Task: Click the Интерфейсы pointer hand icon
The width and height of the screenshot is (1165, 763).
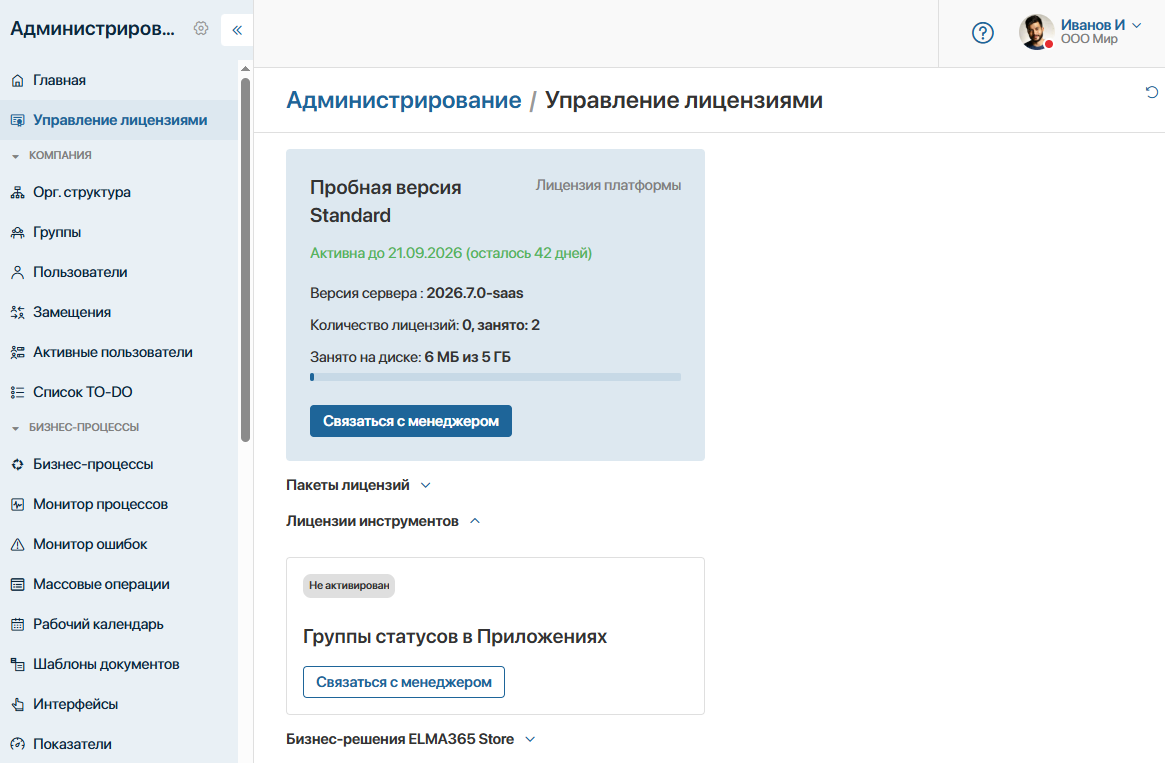Action: 18,704
